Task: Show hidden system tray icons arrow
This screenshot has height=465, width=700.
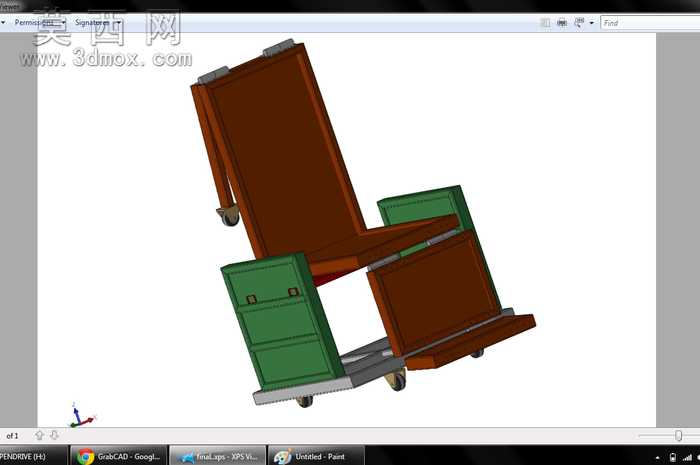Action: pyautogui.click(x=657, y=457)
